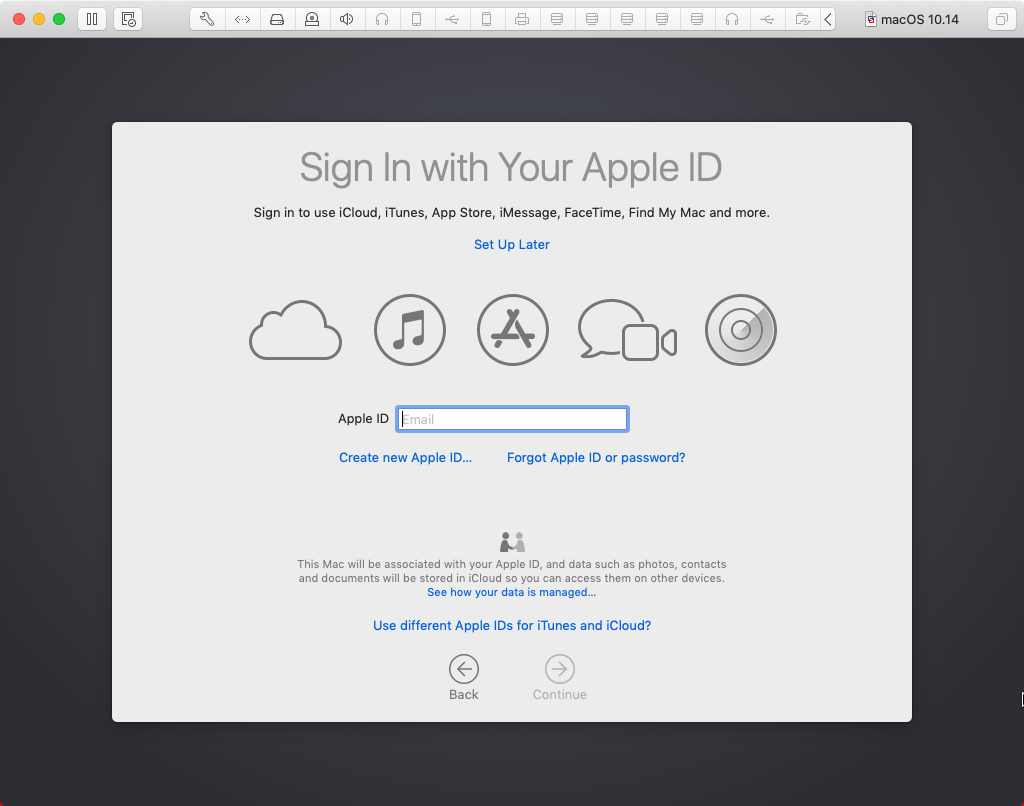This screenshot has height=806, width=1024.
Task: Select the iTunes music note icon
Action: (409, 330)
